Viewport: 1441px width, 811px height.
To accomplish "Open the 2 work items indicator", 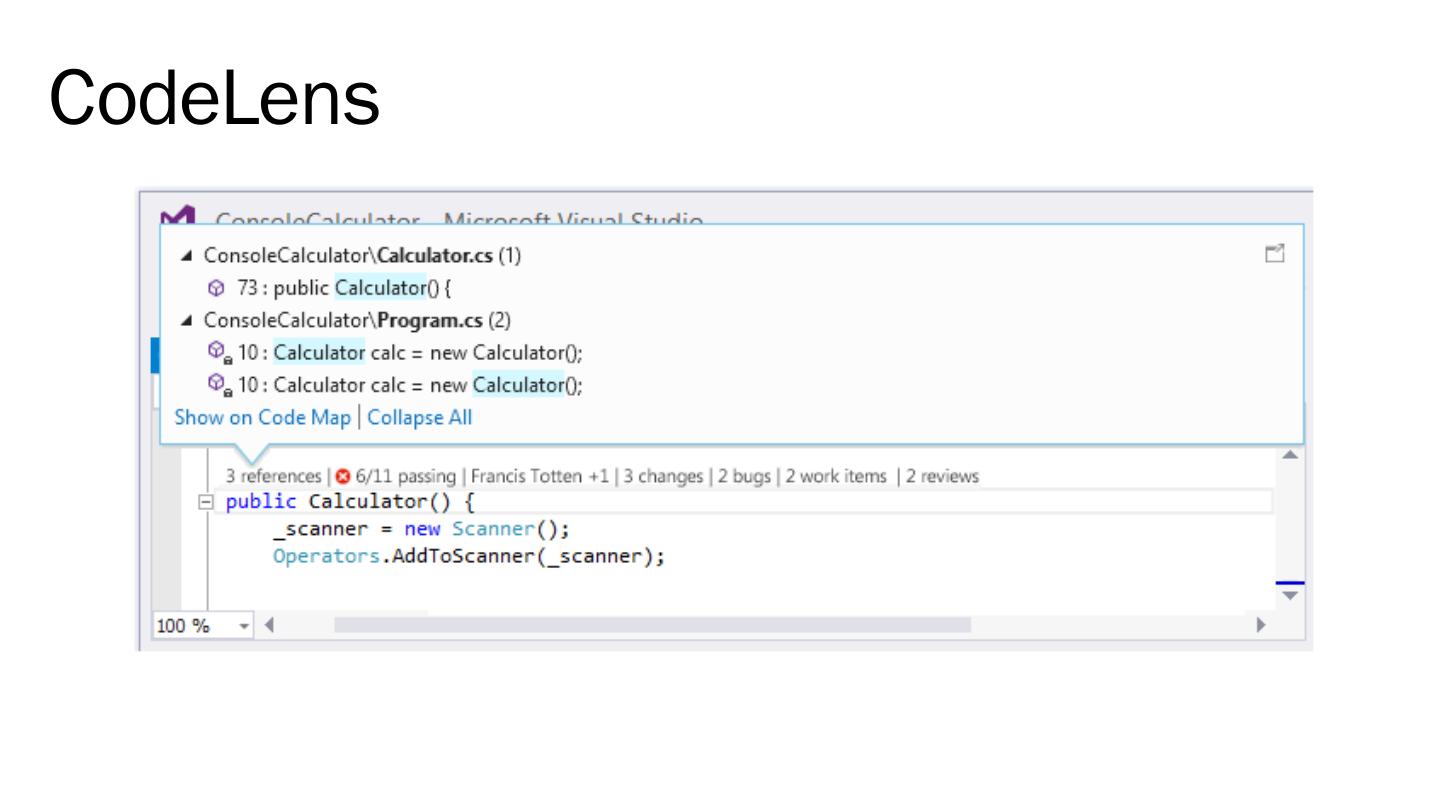I will 836,477.
